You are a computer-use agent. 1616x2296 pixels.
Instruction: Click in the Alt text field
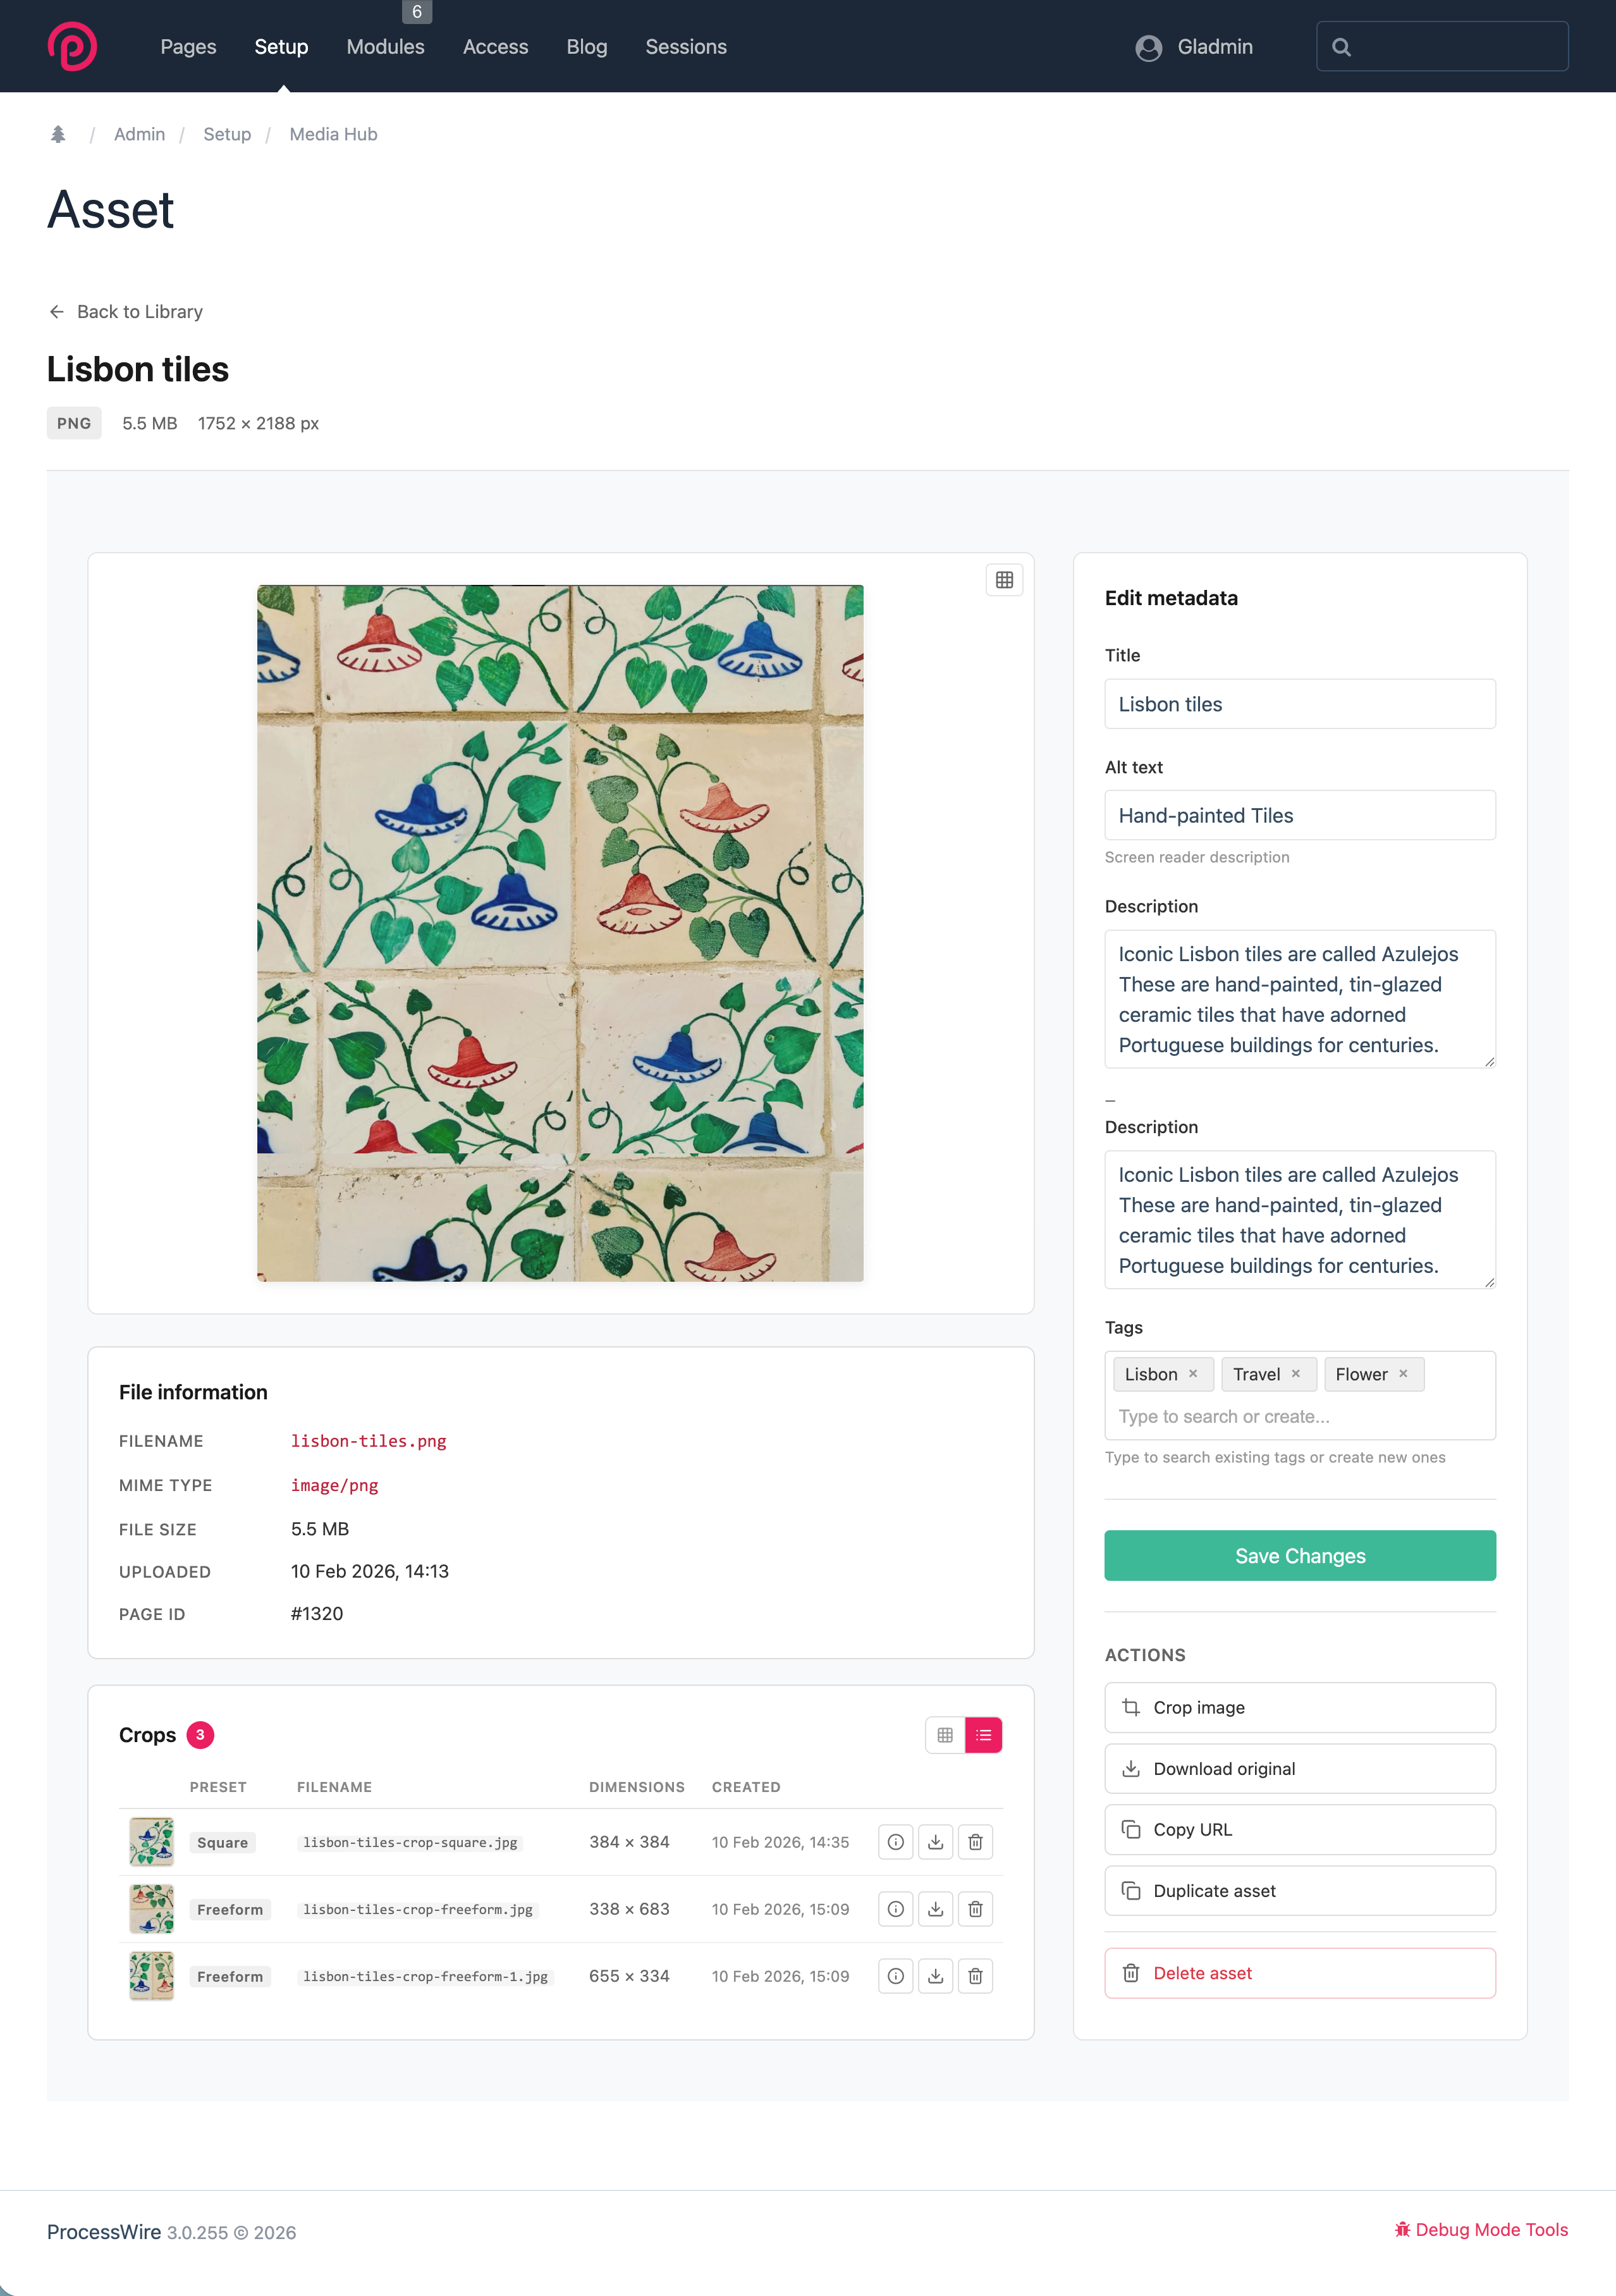(1299, 816)
